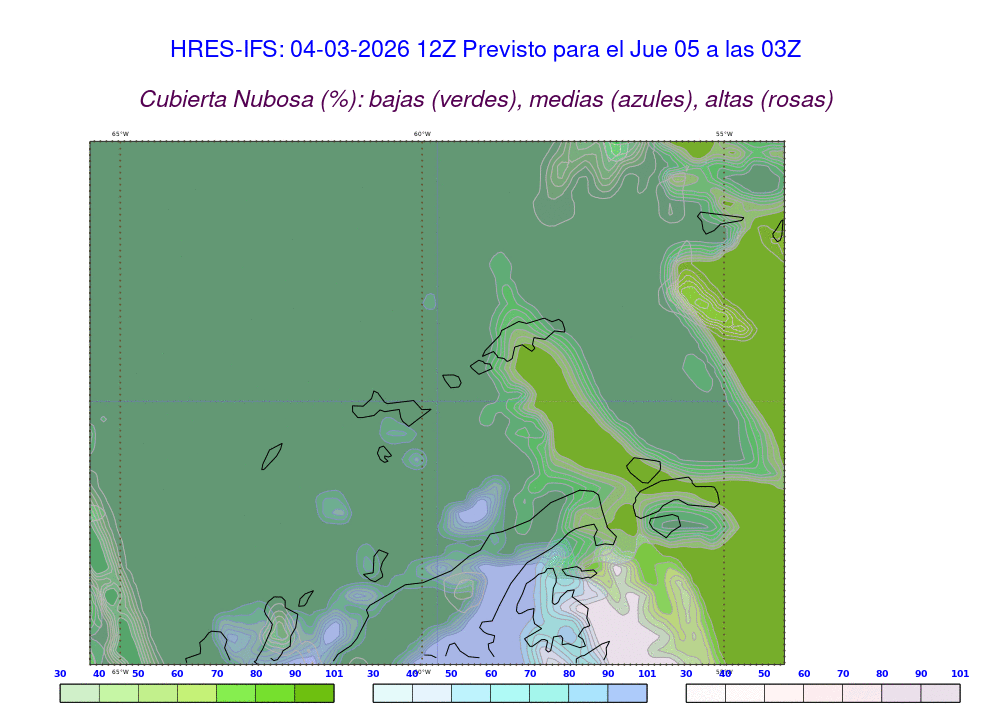Click the darkest green 90–101 low-cloud swatch
Image resolution: width=1000 pixels, height=707 pixels.
click(314, 693)
